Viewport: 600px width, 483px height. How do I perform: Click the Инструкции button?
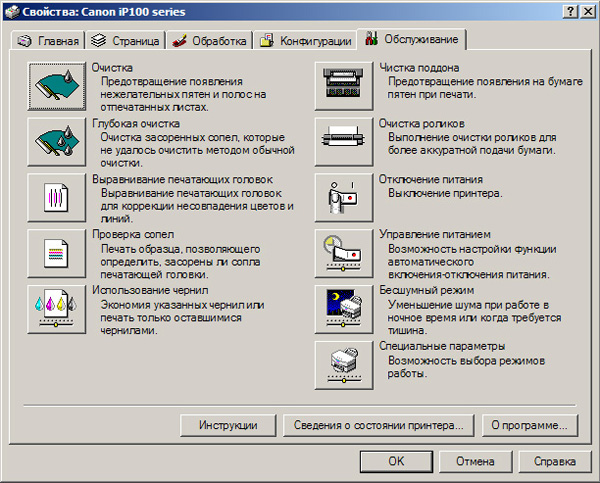(x=228, y=425)
